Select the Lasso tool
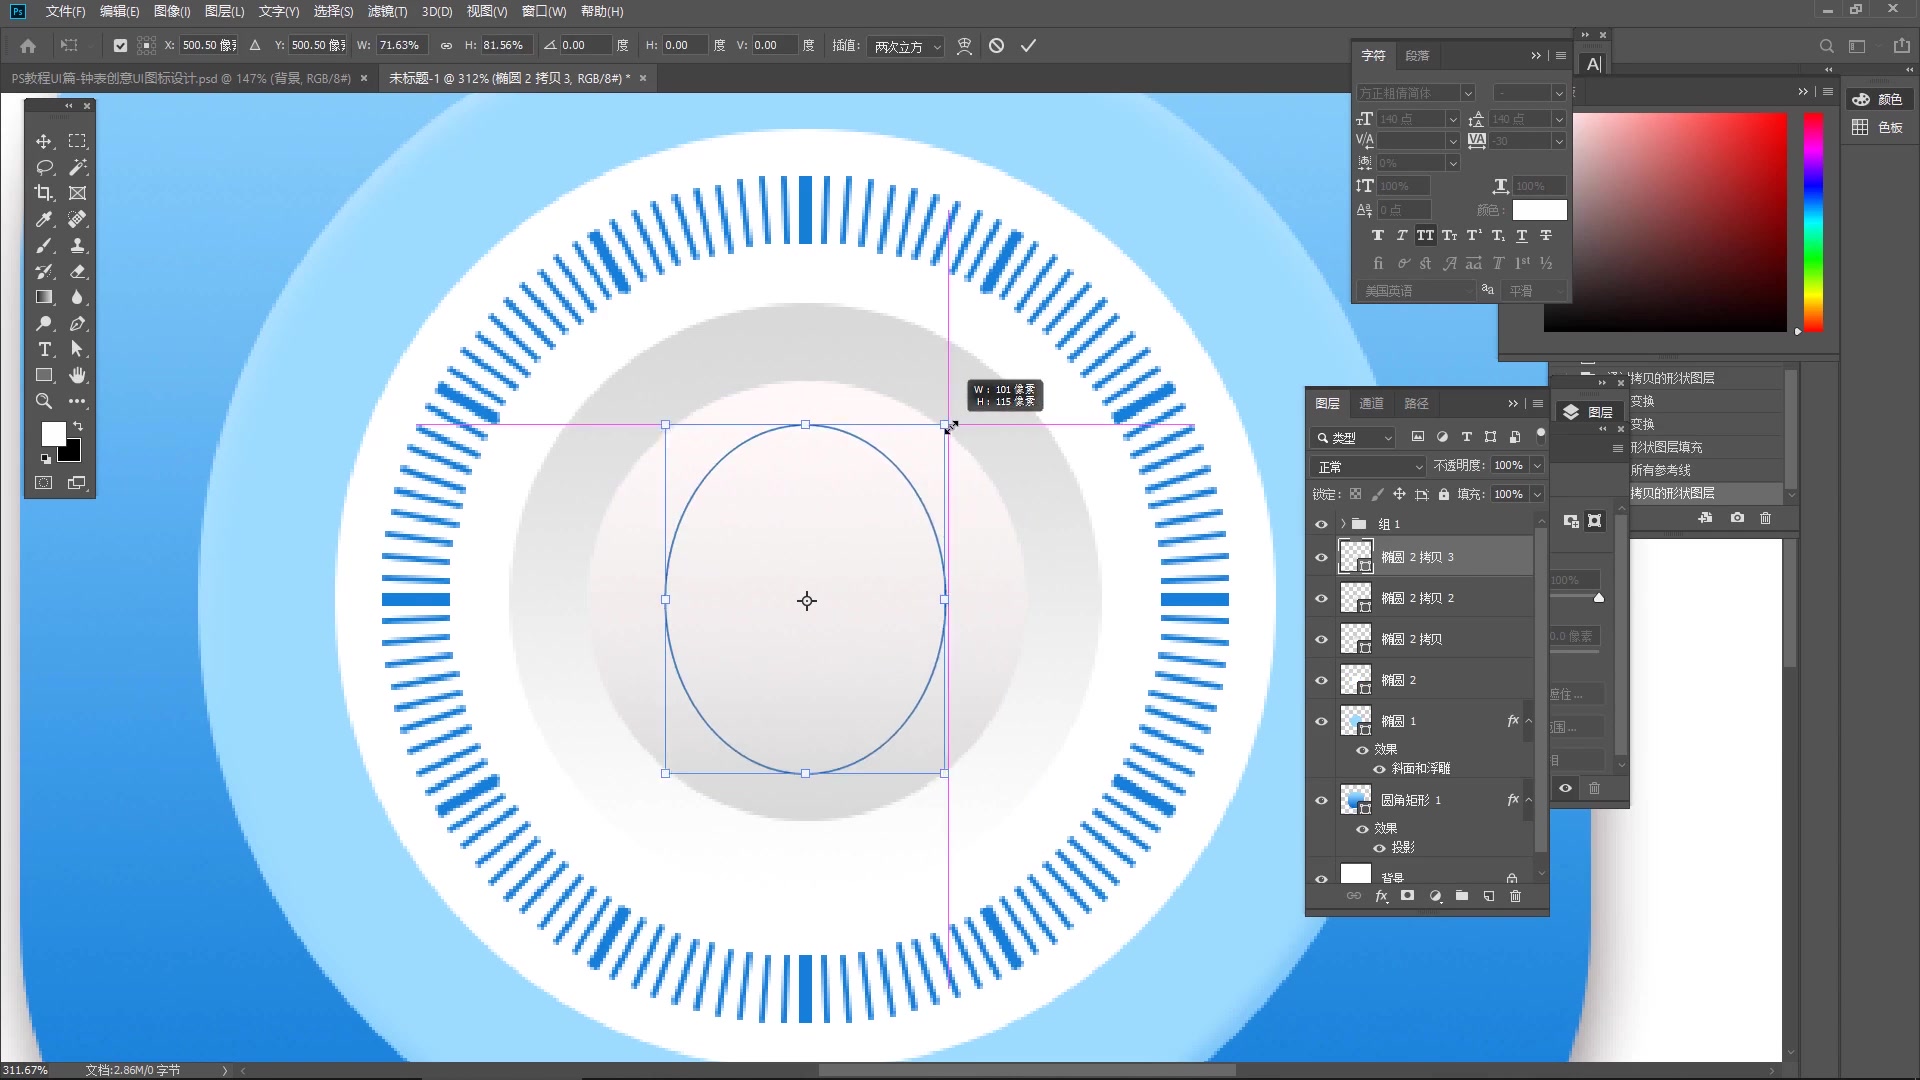This screenshot has height=1080, width=1920. (x=44, y=167)
